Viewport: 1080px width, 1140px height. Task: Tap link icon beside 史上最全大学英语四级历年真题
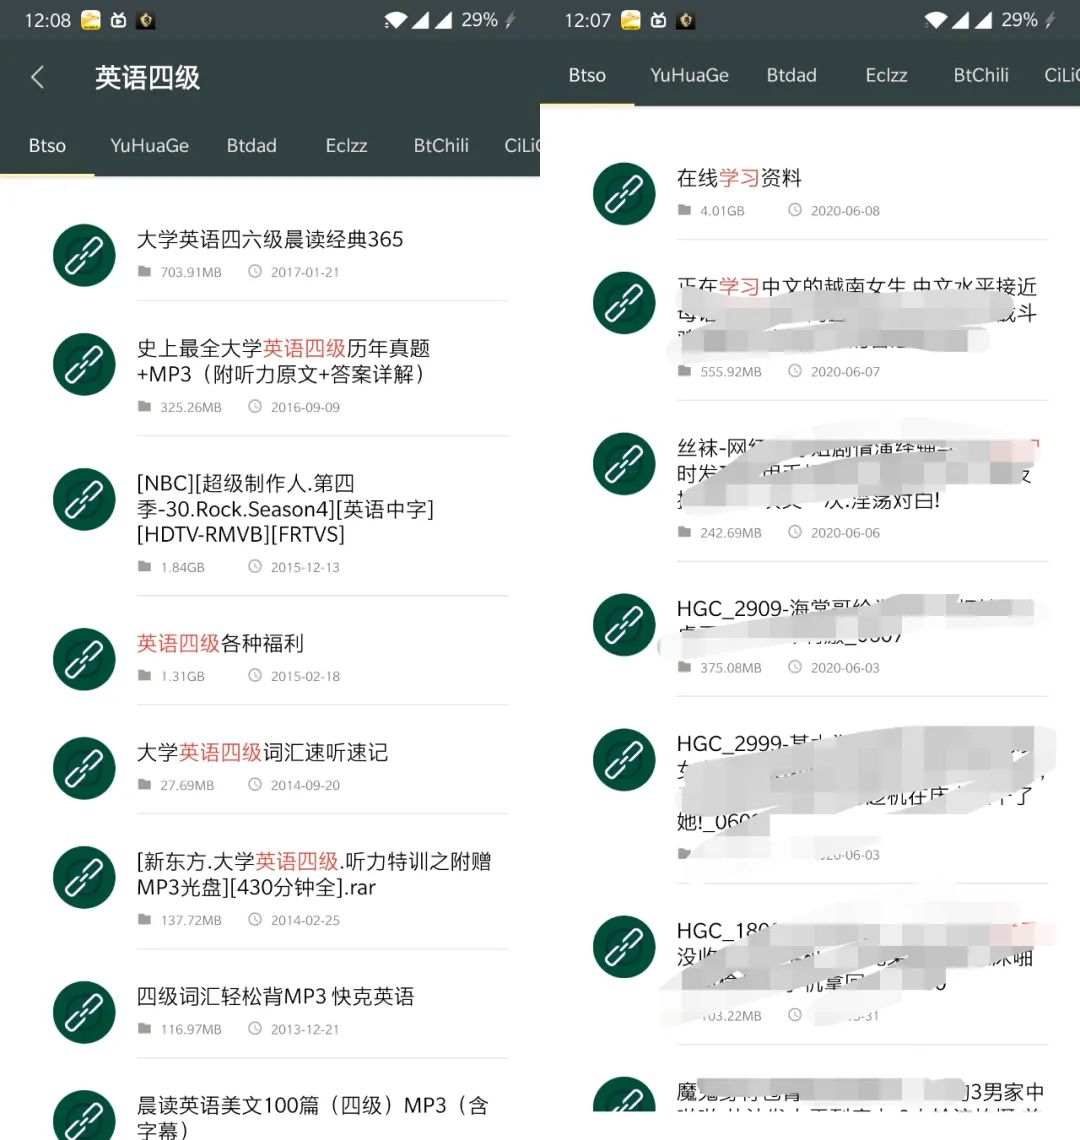pyautogui.click(x=84, y=364)
